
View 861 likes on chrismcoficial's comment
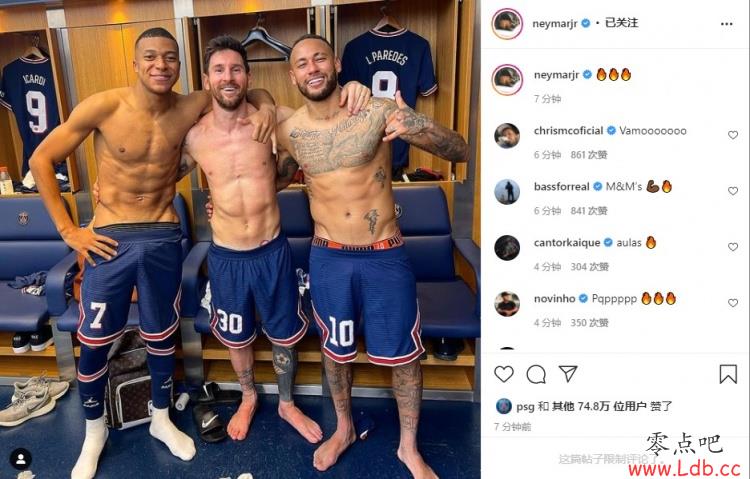(x=589, y=155)
